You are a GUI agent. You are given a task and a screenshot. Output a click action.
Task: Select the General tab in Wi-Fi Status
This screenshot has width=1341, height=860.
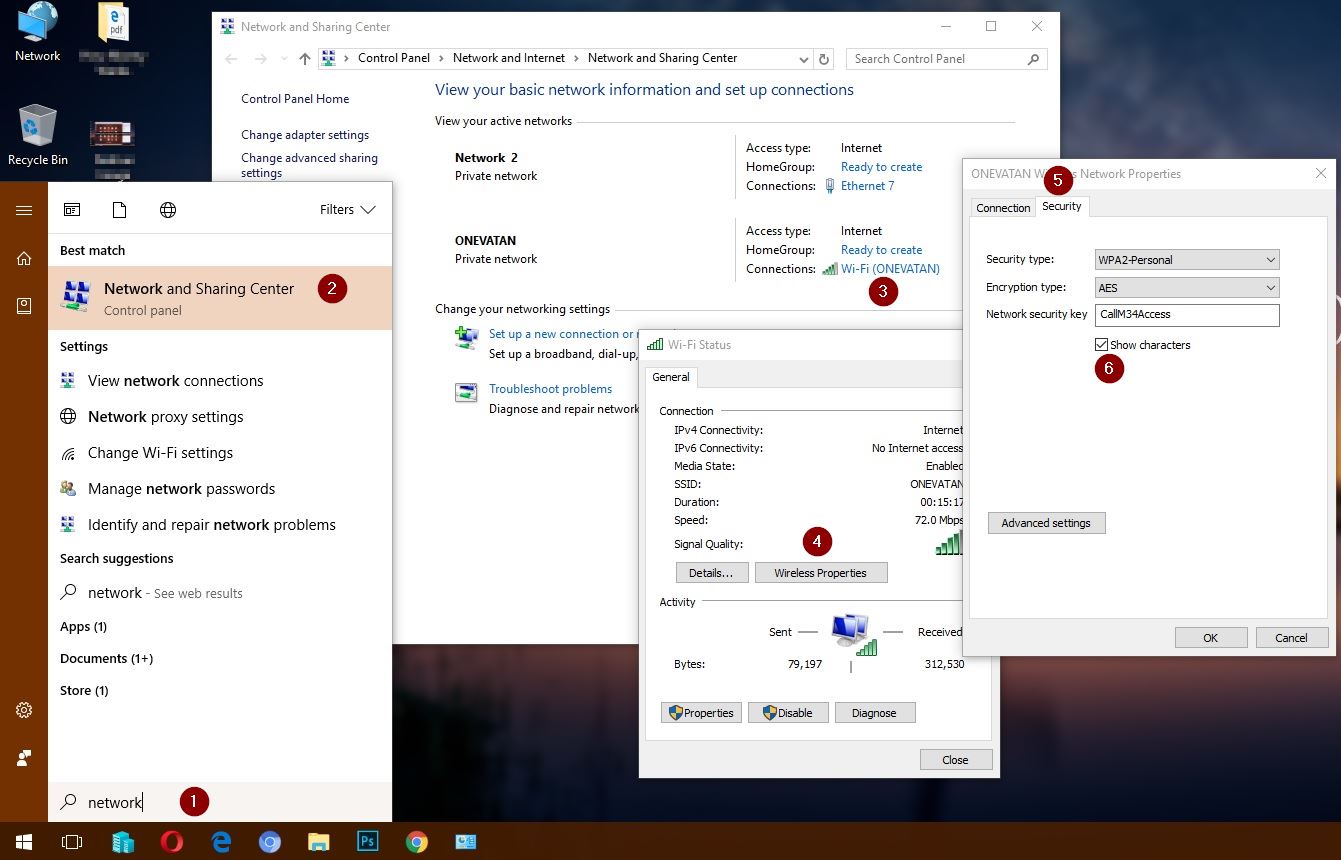click(x=671, y=377)
